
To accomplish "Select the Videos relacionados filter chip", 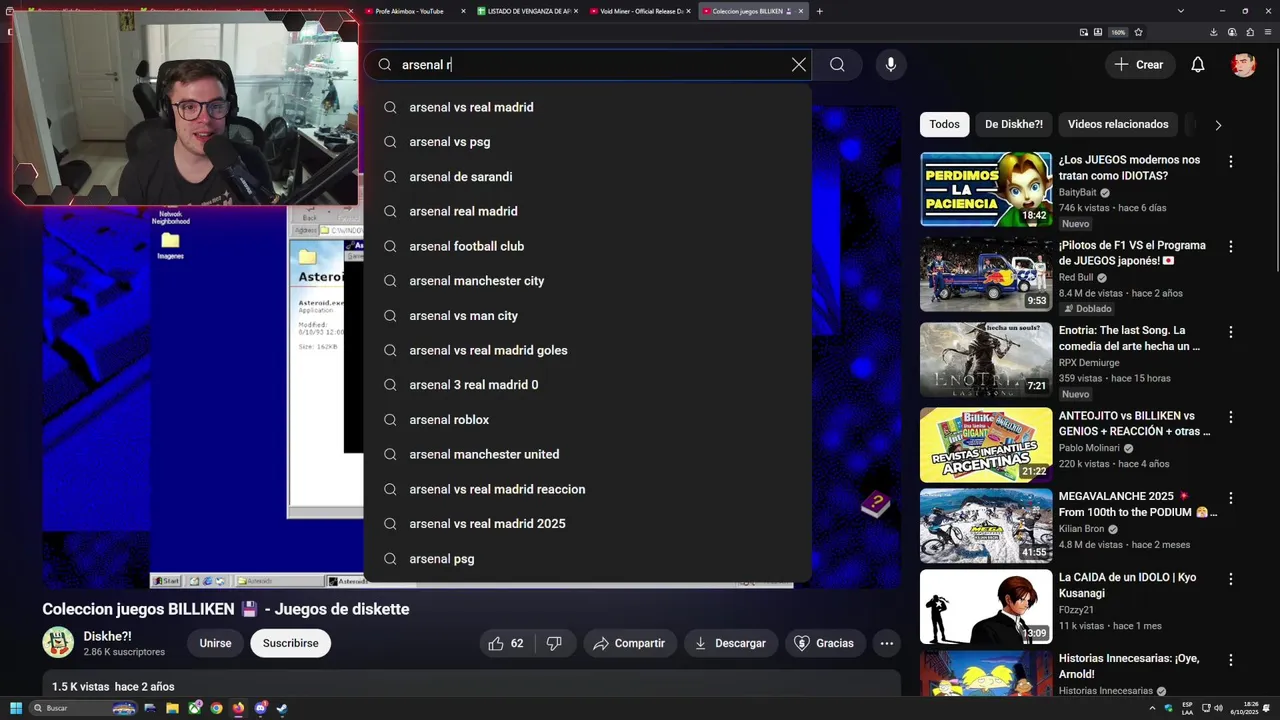I will click(1118, 125).
